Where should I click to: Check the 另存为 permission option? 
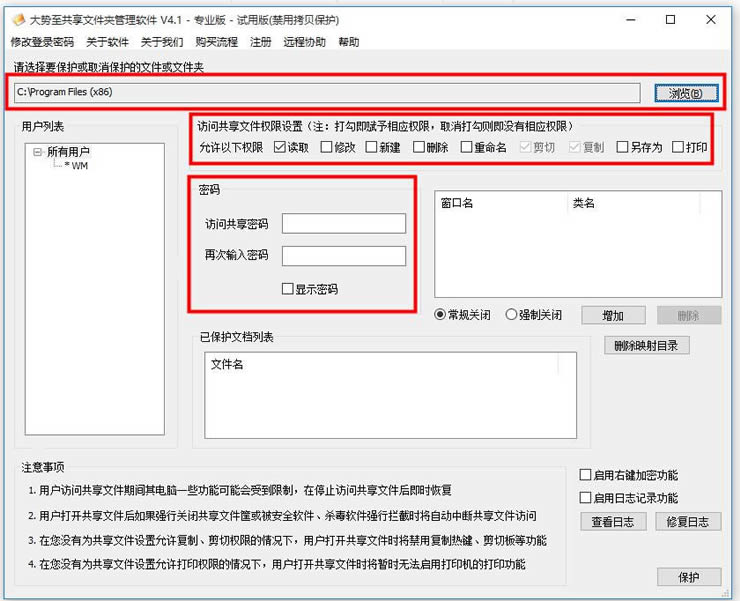pos(622,147)
